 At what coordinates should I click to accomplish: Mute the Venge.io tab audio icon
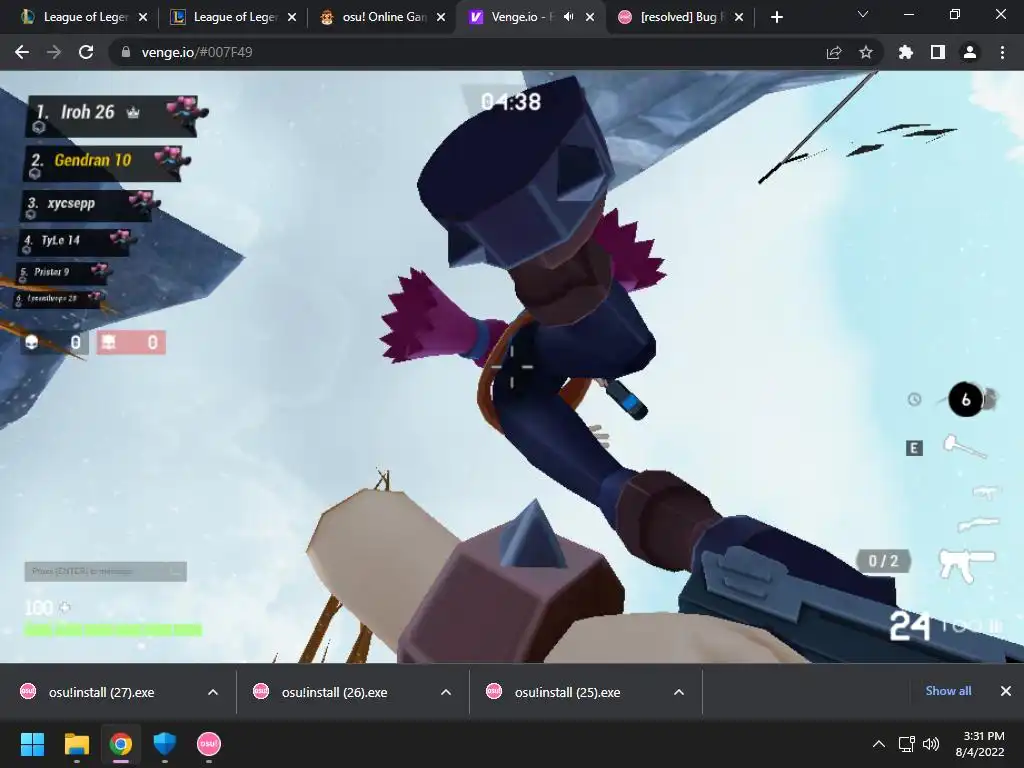coord(568,17)
